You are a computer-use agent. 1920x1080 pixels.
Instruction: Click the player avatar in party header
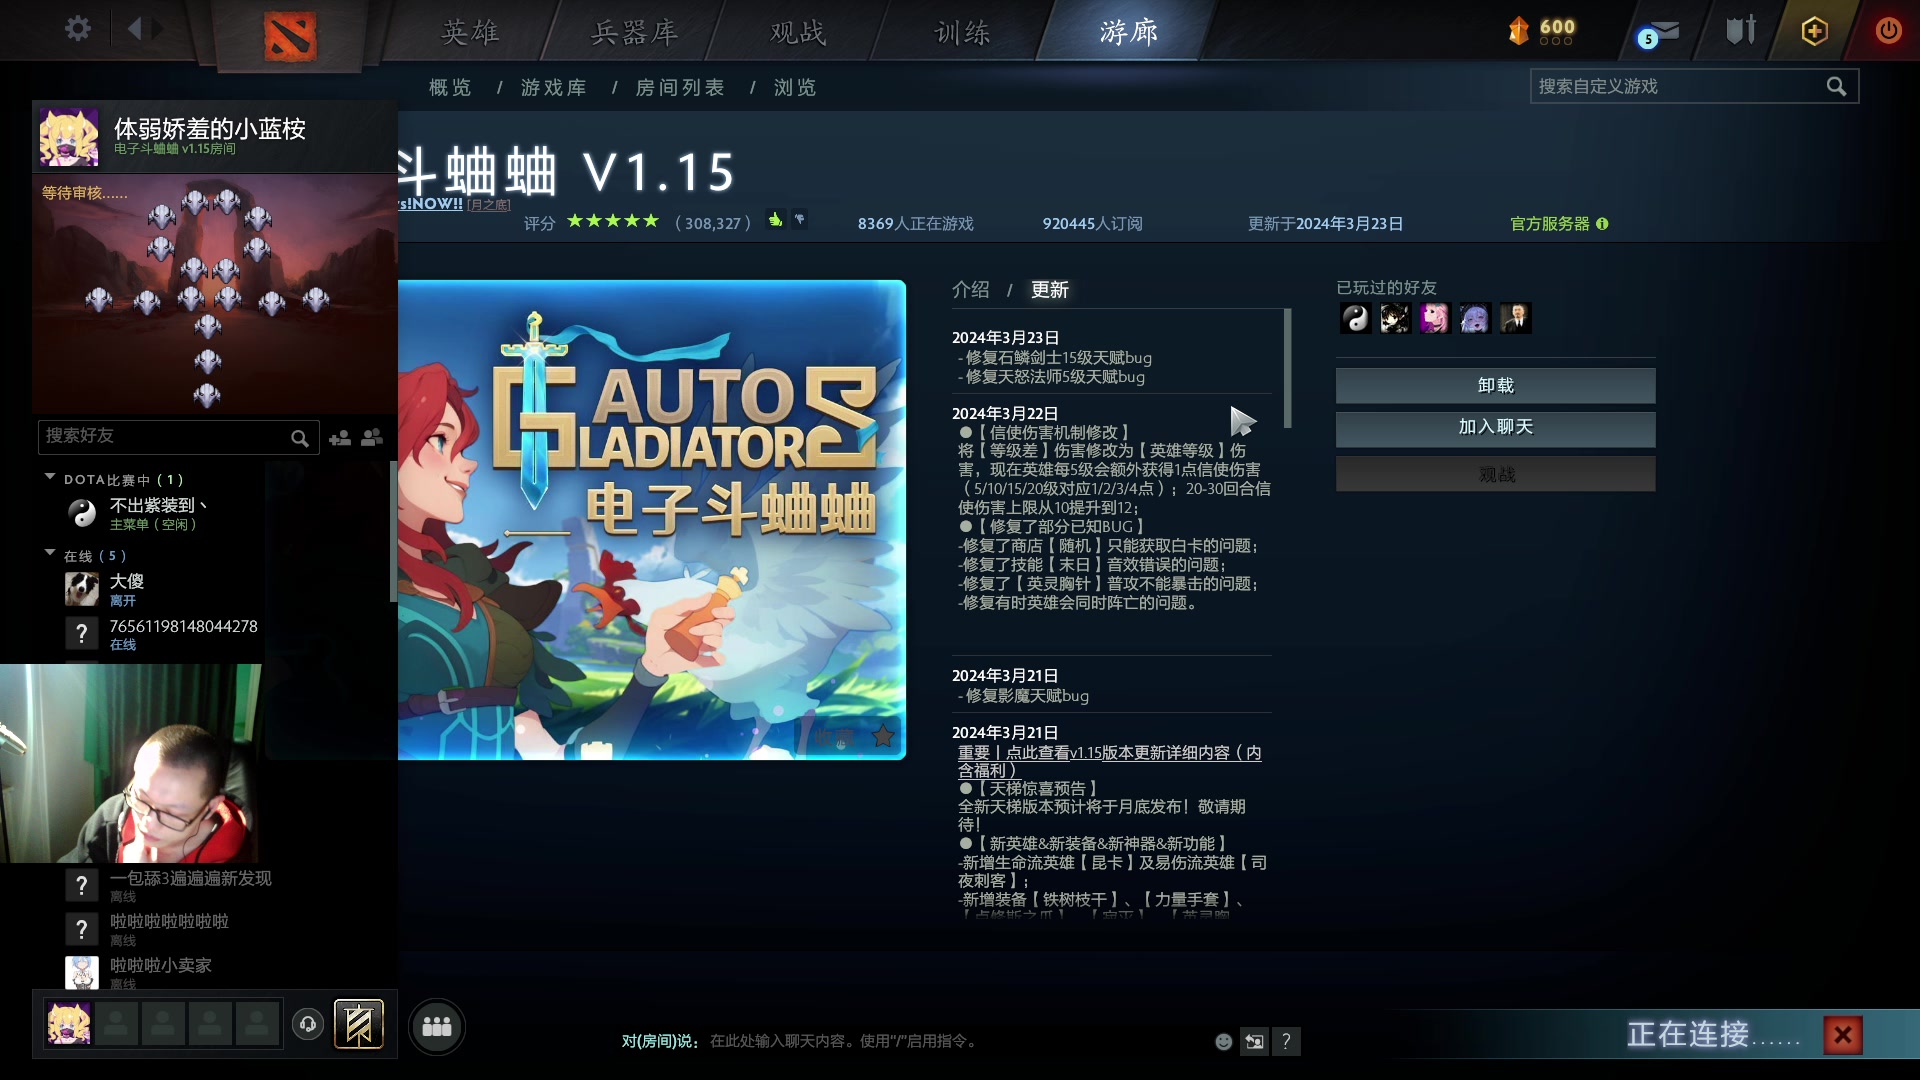pyautogui.click(x=69, y=137)
